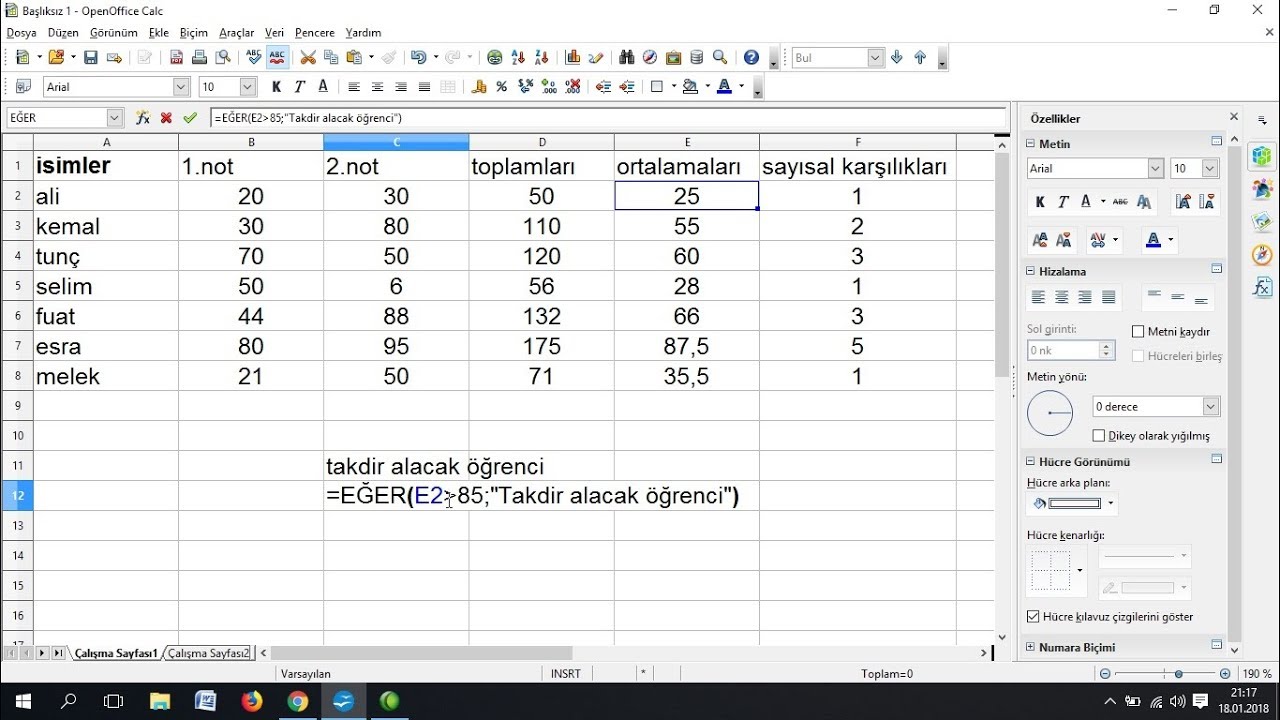Open Sidebar Properties deck icon
This screenshot has height=720, width=1280.
pos(1262,157)
